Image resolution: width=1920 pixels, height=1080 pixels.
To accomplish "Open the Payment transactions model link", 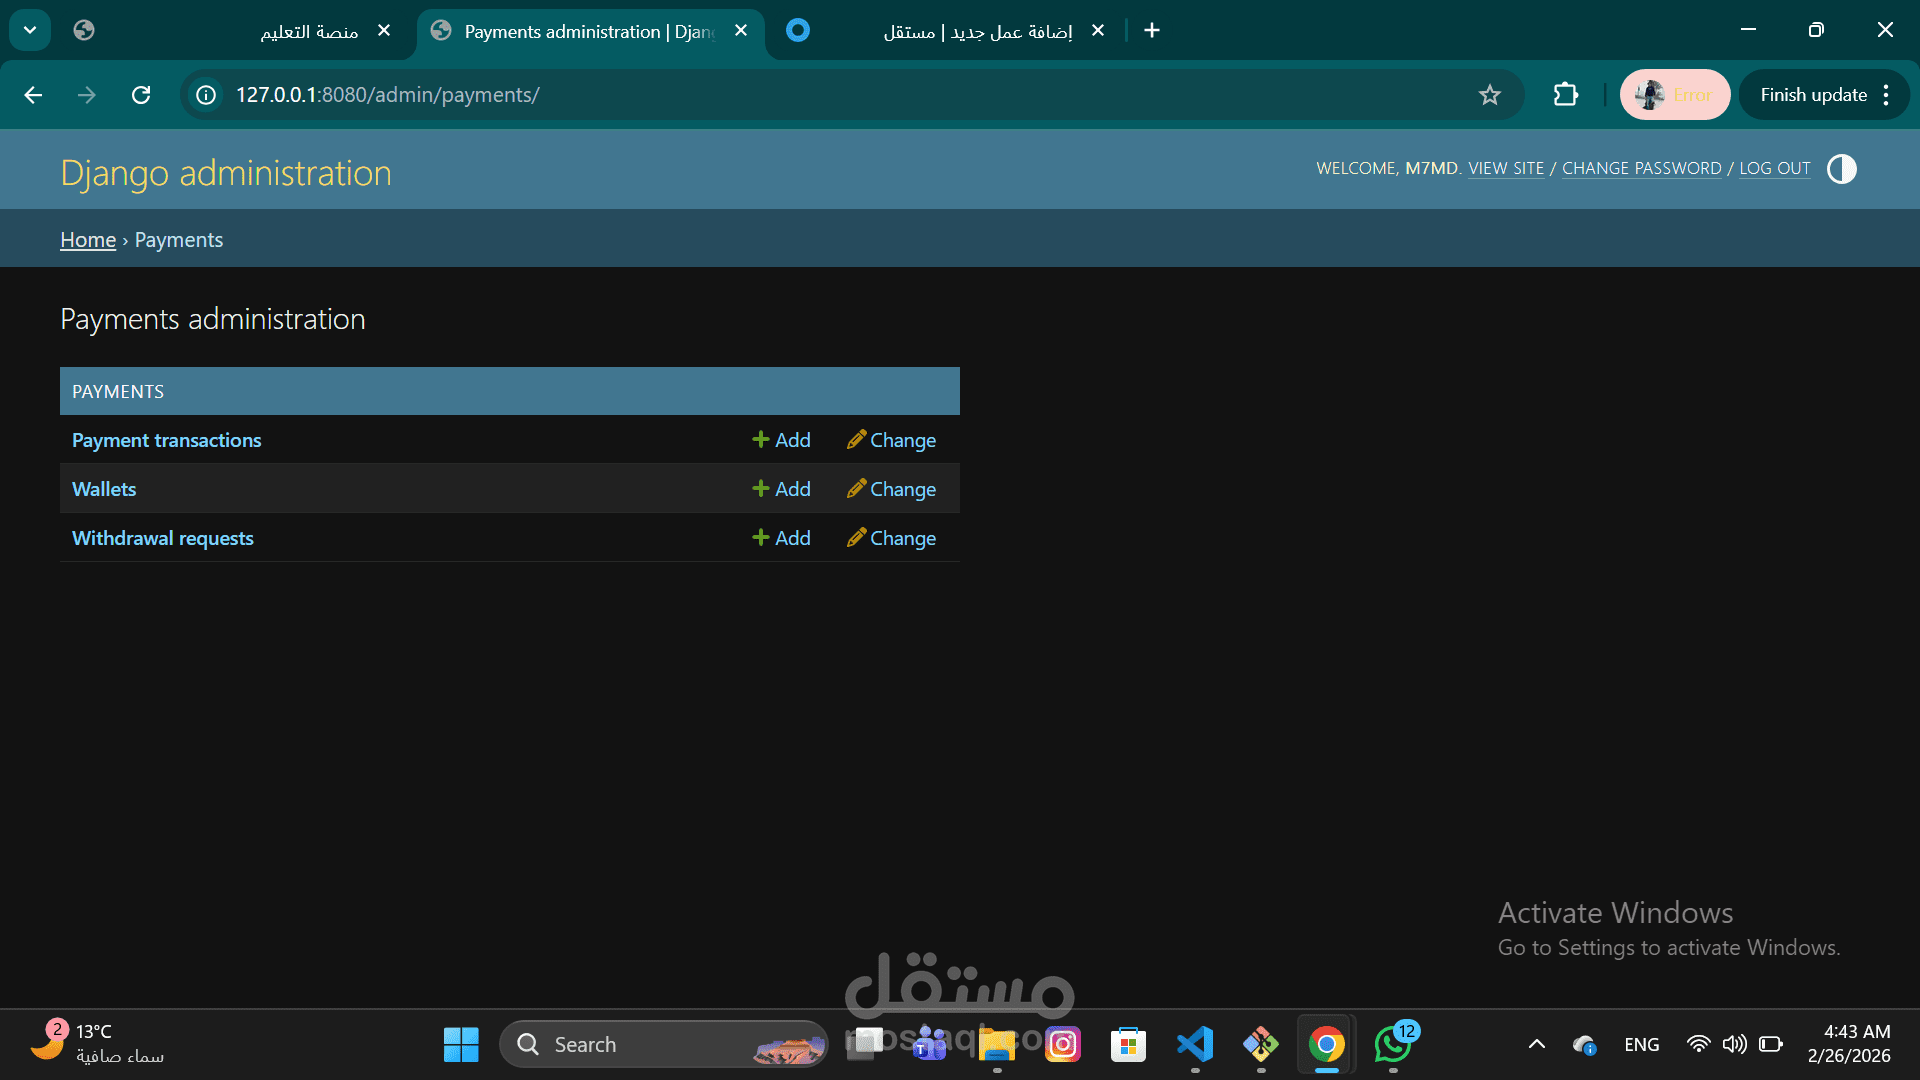I will tap(166, 440).
